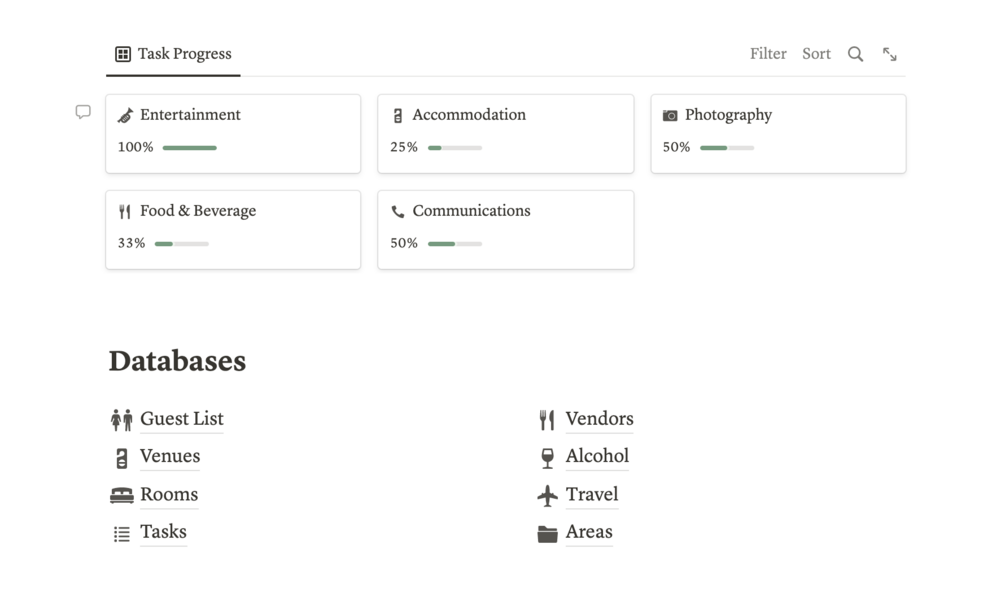Open the Vendors database link

599,419
